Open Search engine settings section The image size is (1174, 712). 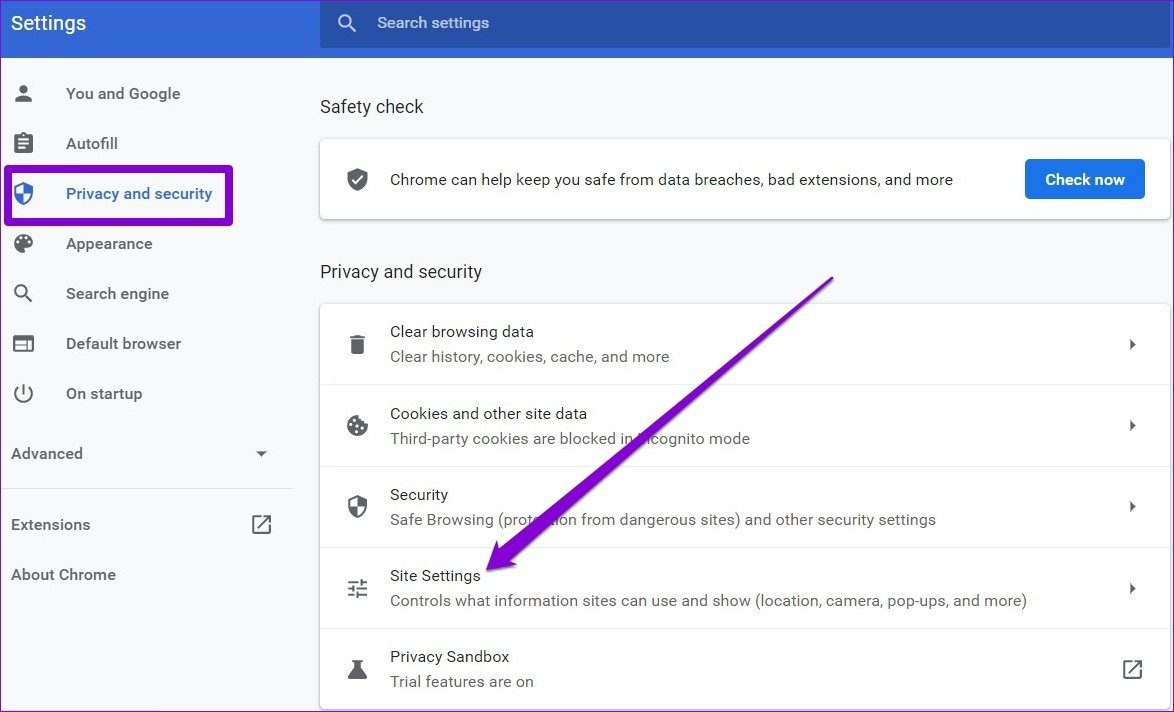(x=117, y=293)
